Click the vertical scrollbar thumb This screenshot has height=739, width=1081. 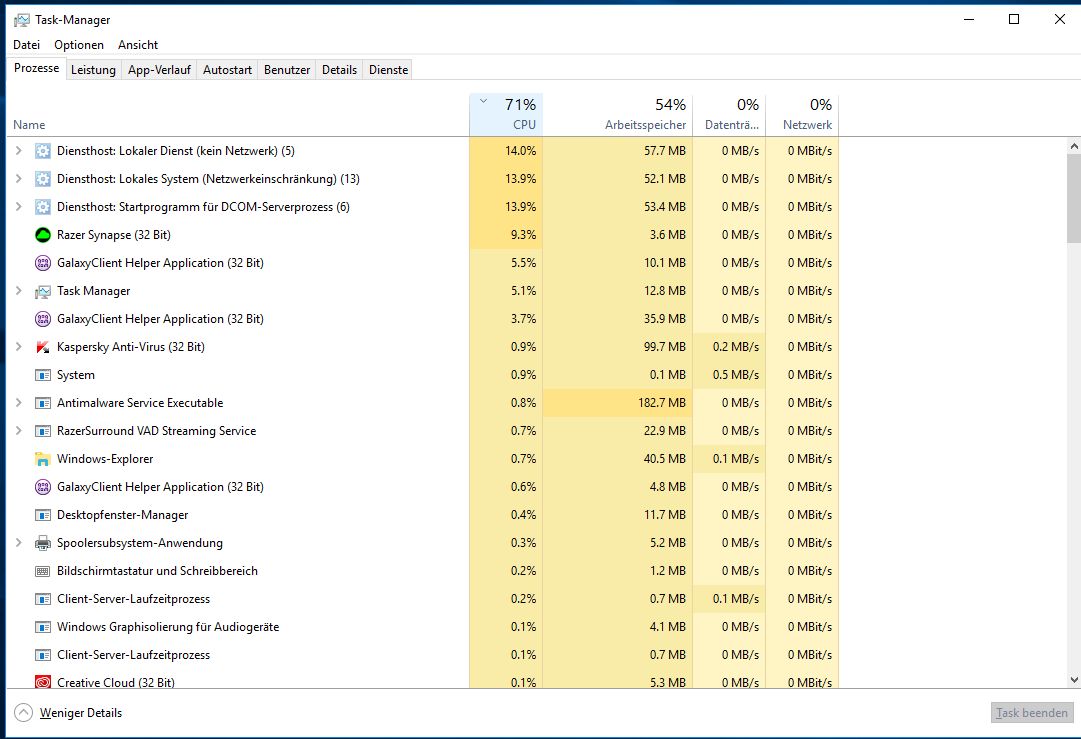coord(1073,199)
